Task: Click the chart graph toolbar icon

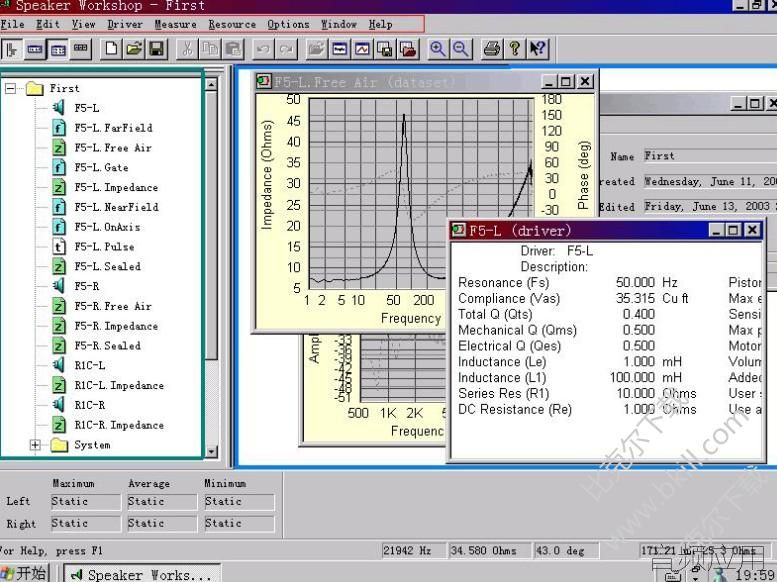Action: point(362,49)
